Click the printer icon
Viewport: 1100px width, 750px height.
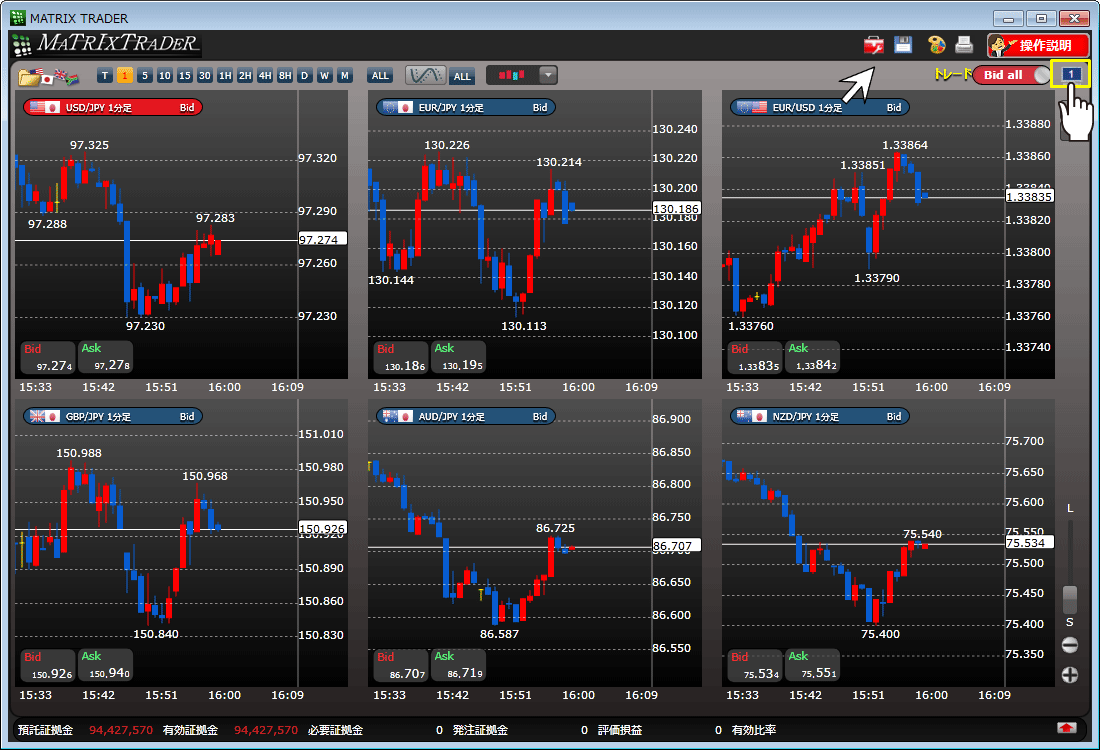click(965, 45)
